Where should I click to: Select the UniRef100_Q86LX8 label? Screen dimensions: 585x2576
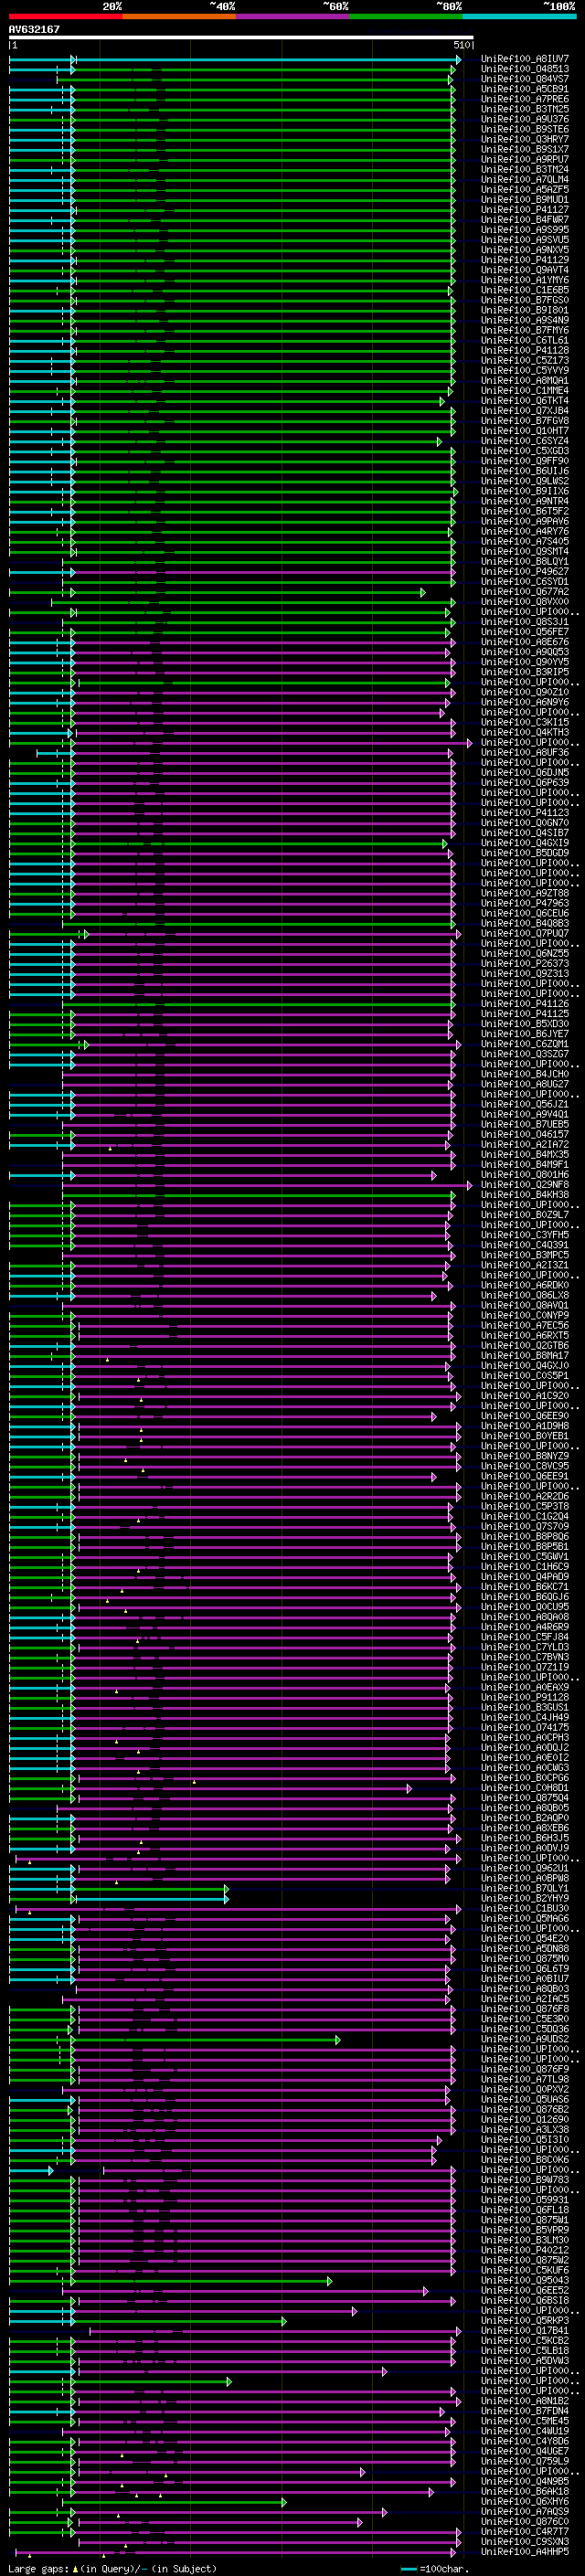click(524, 1295)
